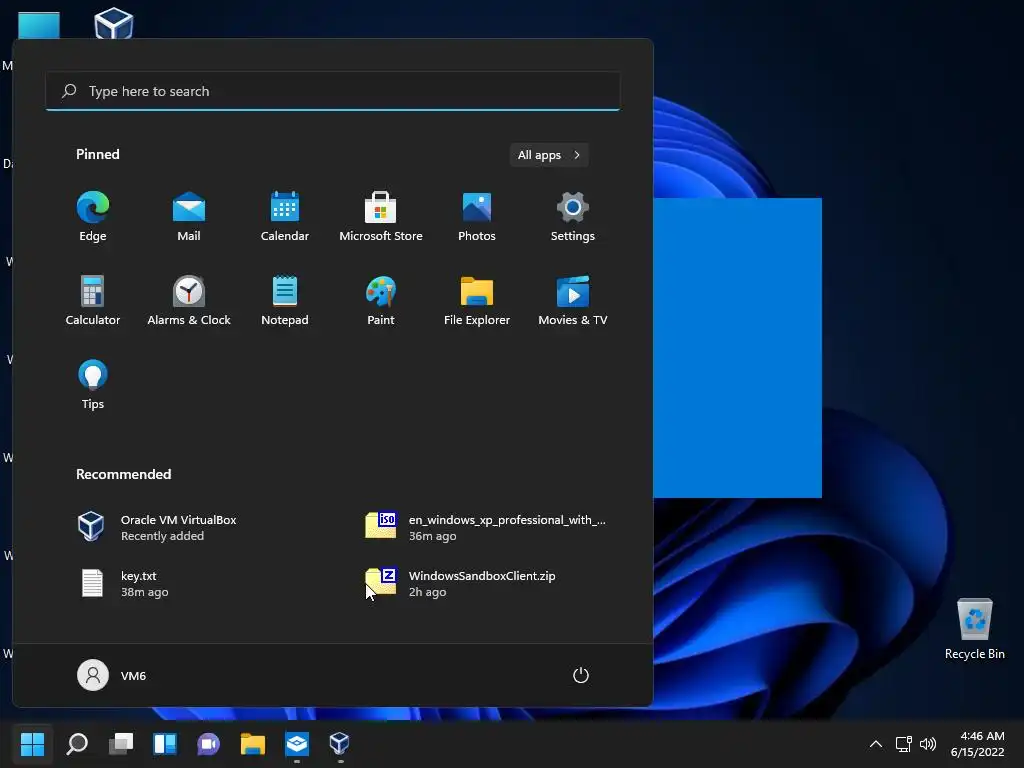This screenshot has width=1024, height=768.
Task: Switch to VirtualBox on taskbar
Action: click(x=340, y=743)
